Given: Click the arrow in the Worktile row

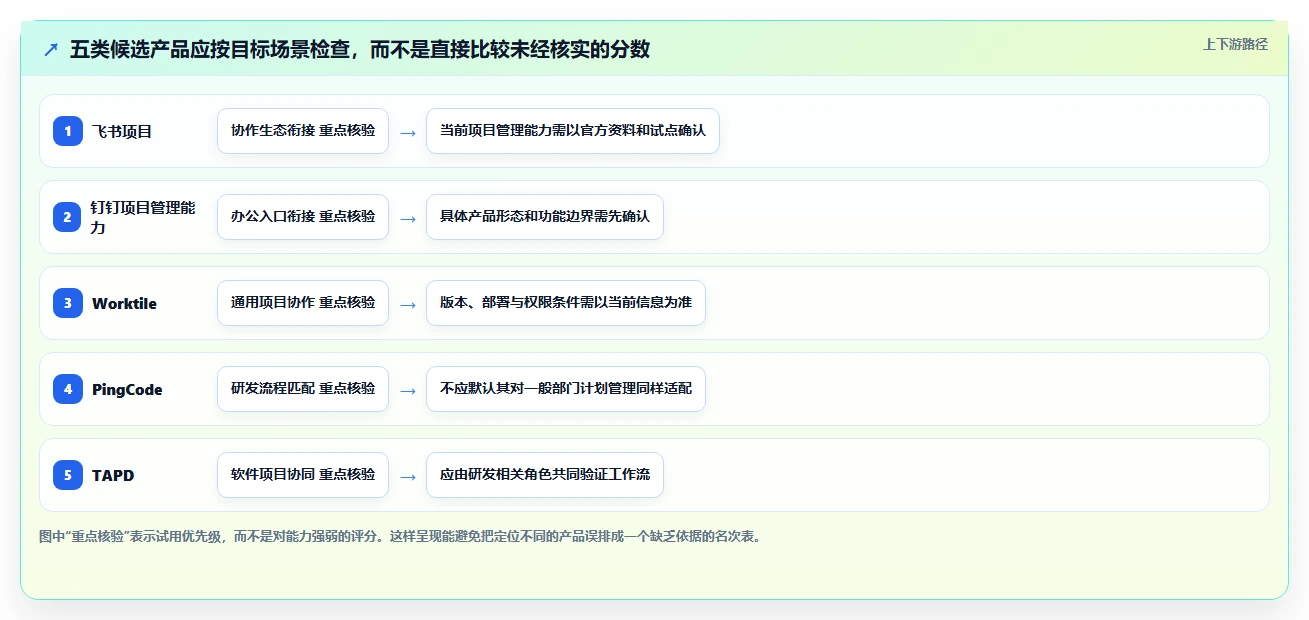Looking at the screenshot, I should pyautogui.click(x=407, y=304).
